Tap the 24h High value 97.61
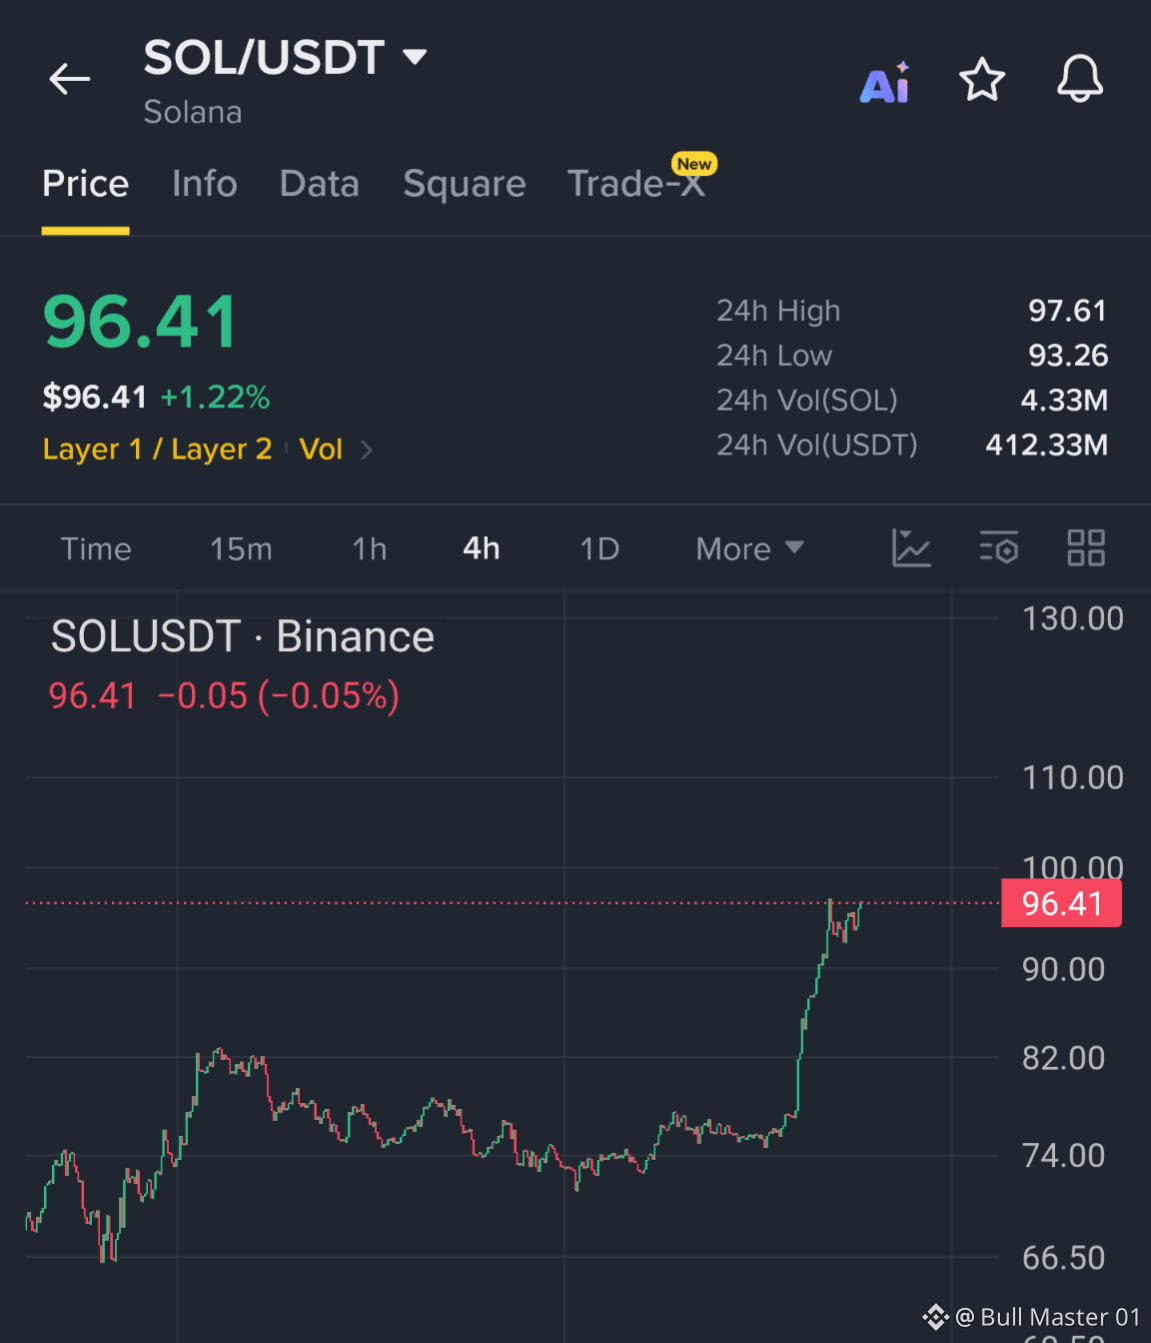The width and height of the screenshot is (1151, 1343). (x=1068, y=311)
